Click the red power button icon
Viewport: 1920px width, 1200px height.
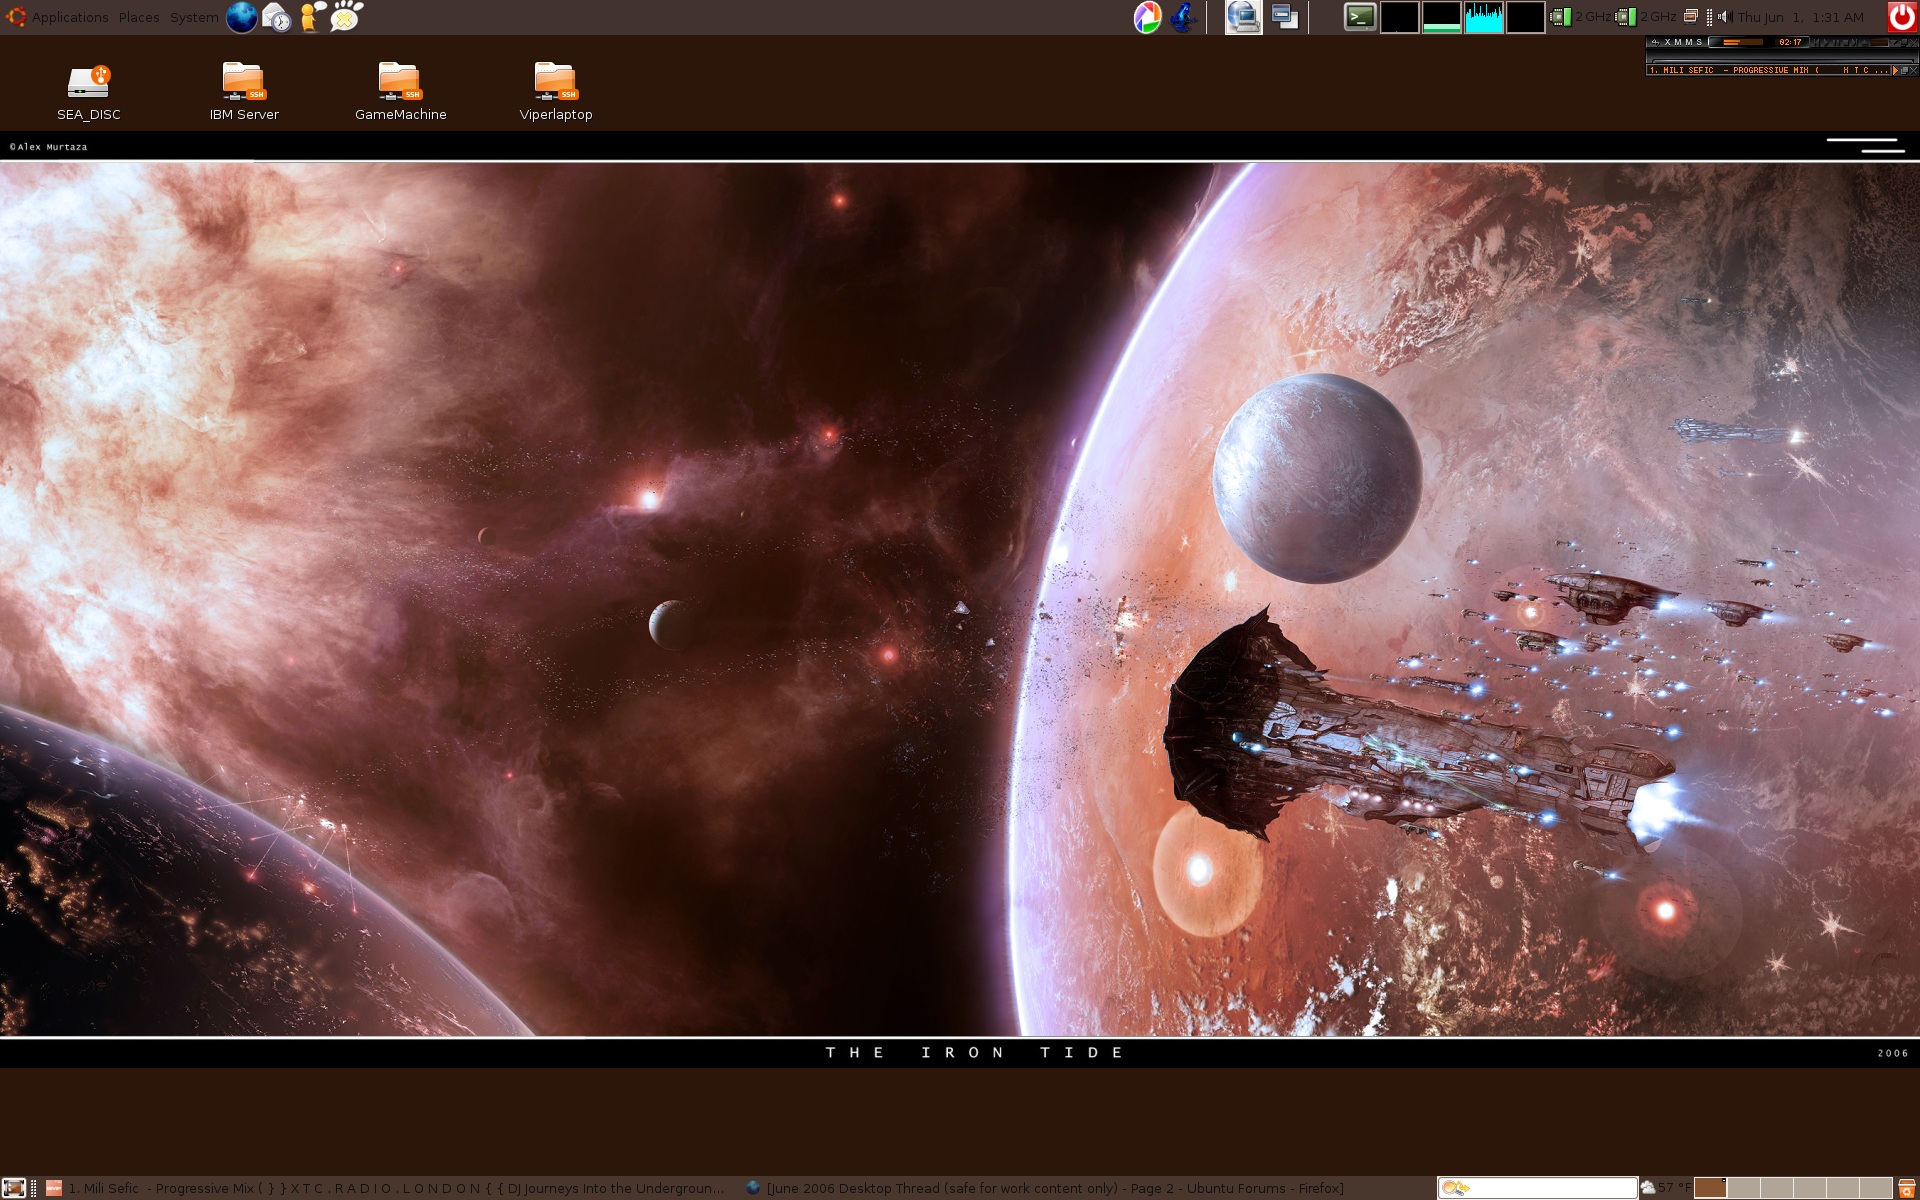1901,17
